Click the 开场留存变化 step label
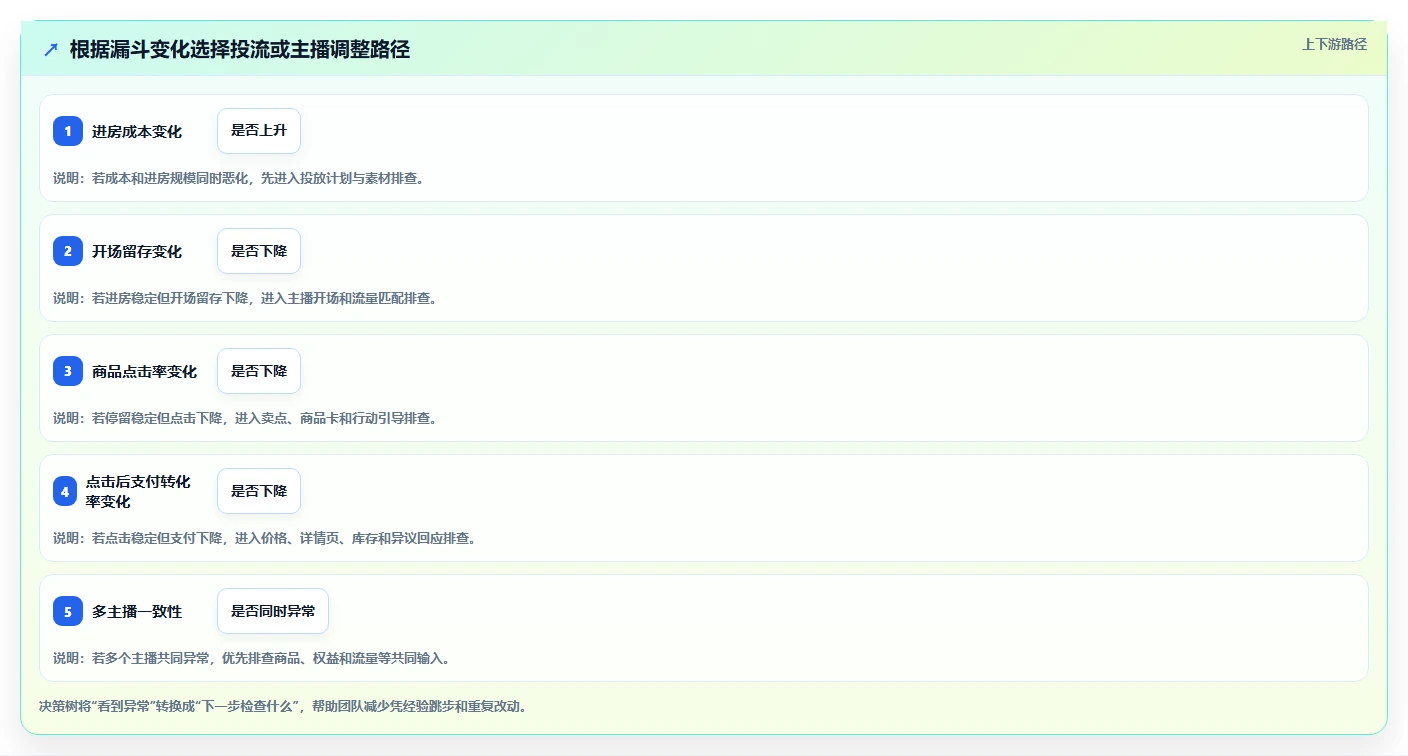Screen dimensions: 1408x756 pos(137,251)
